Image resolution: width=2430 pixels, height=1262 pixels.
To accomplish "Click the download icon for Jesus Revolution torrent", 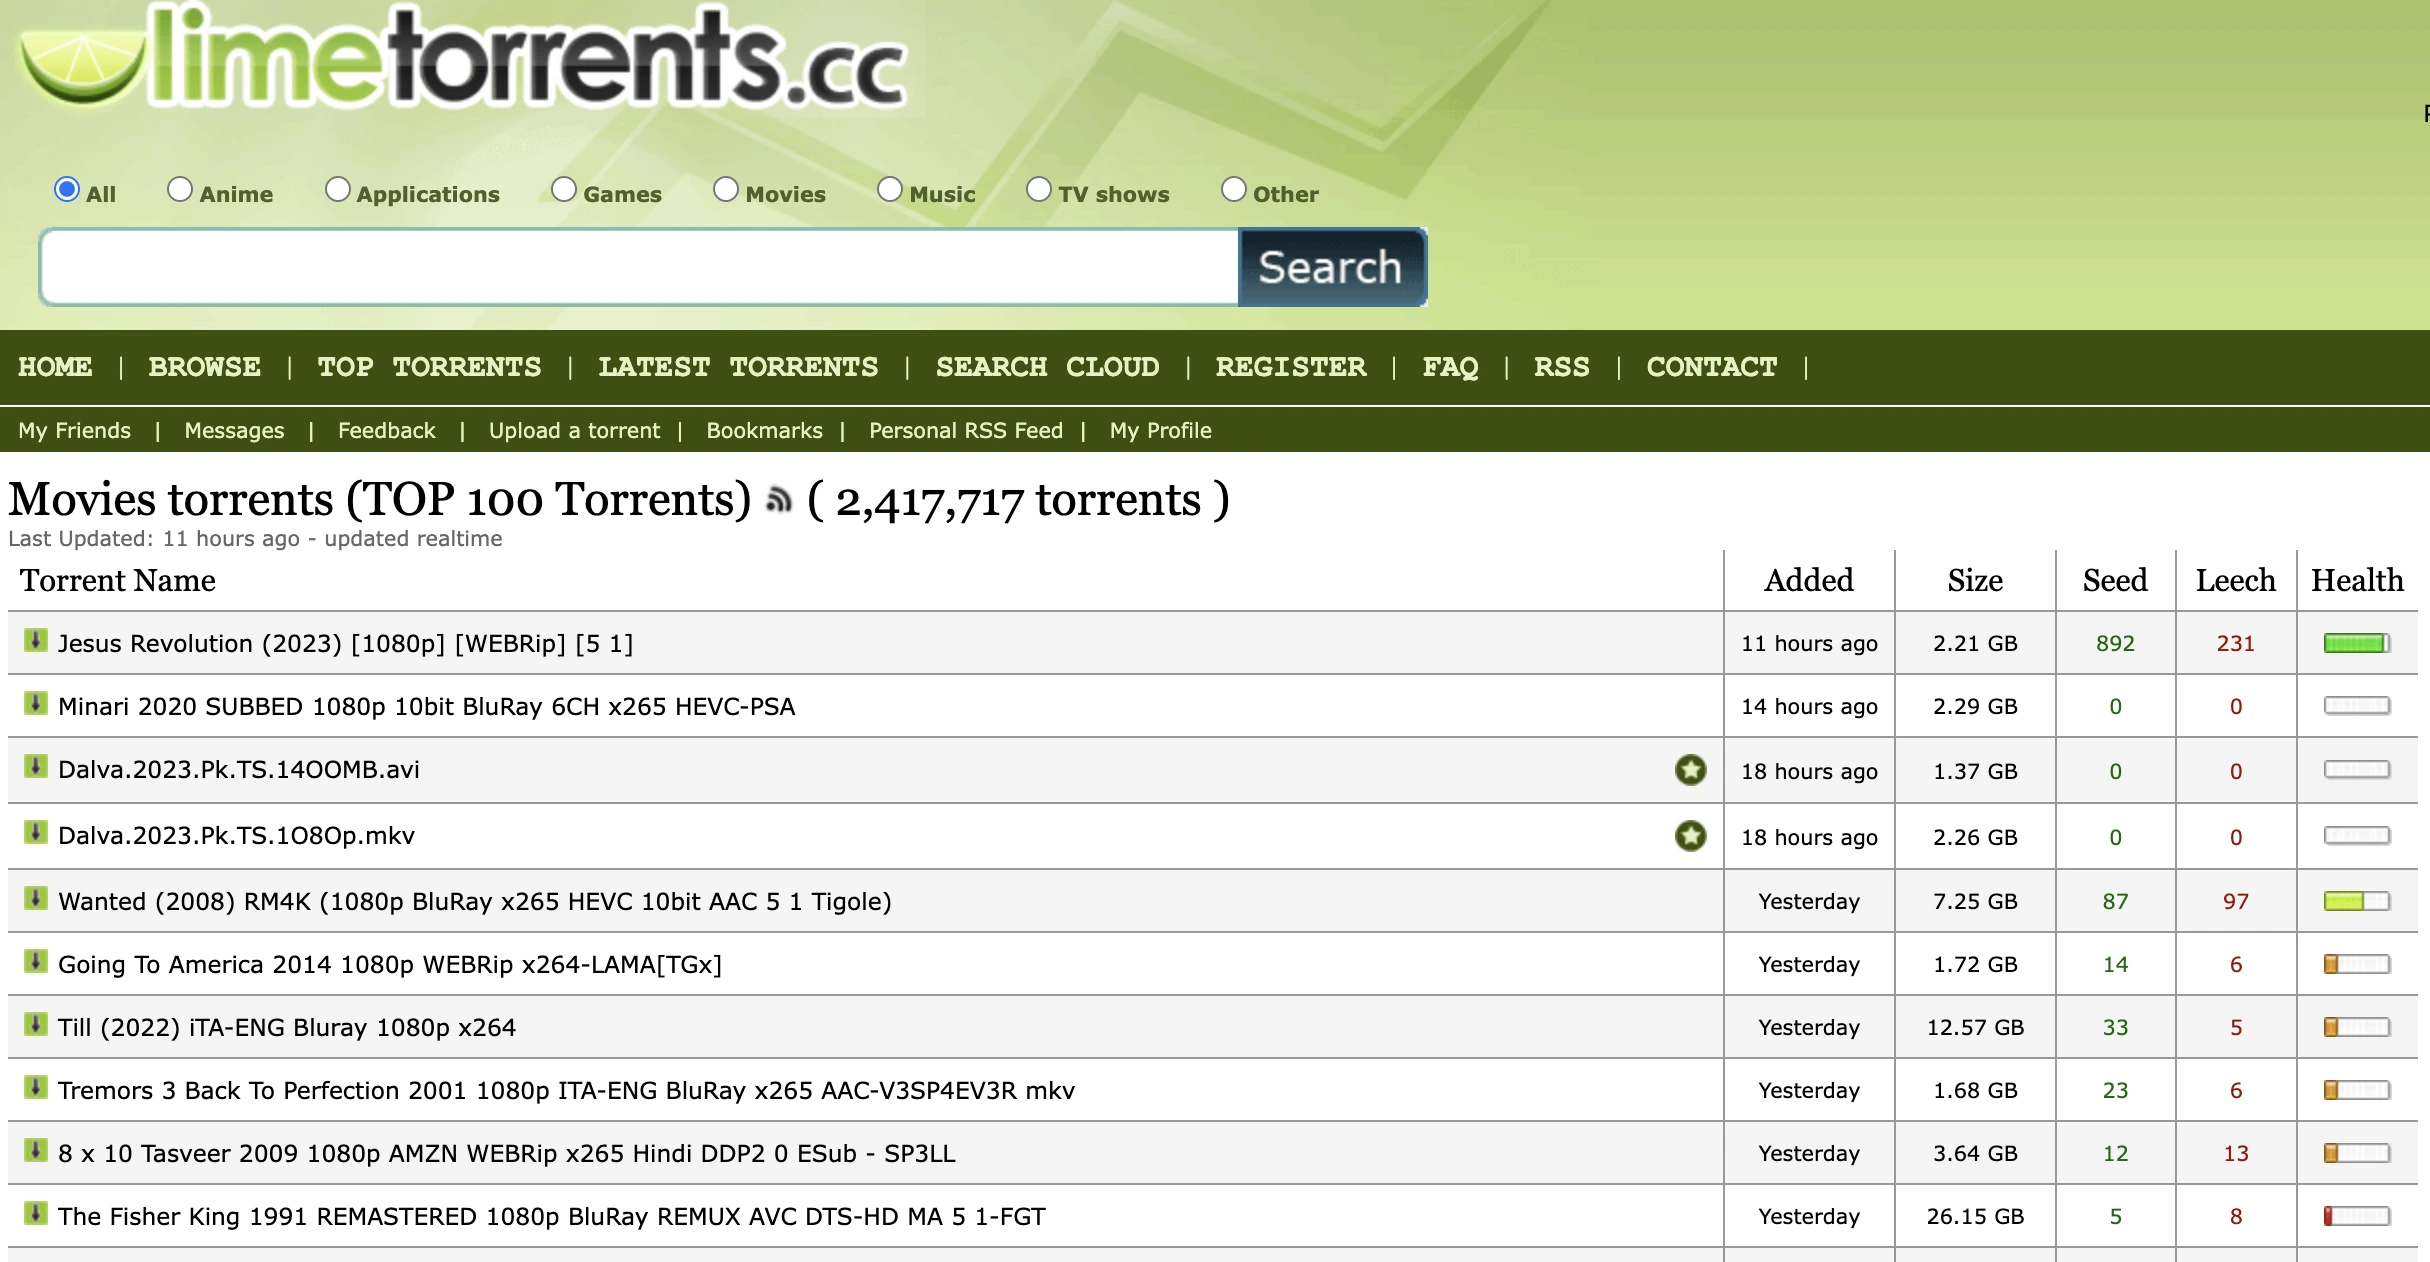I will coord(36,641).
